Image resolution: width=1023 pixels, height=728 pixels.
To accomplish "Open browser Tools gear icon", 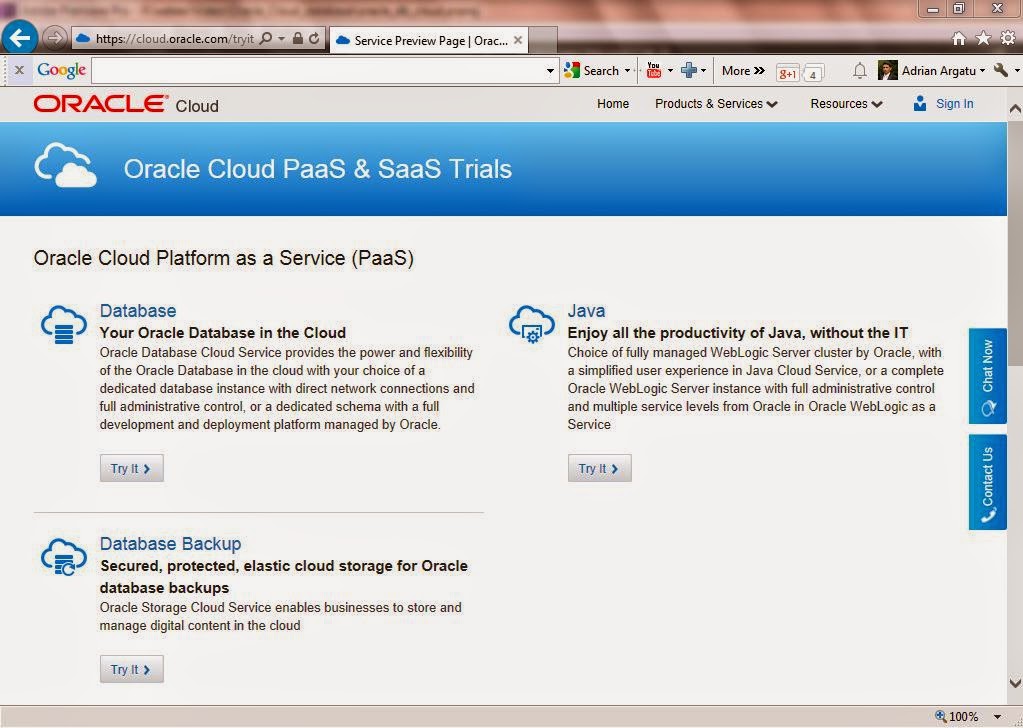I will pos(1008,38).
